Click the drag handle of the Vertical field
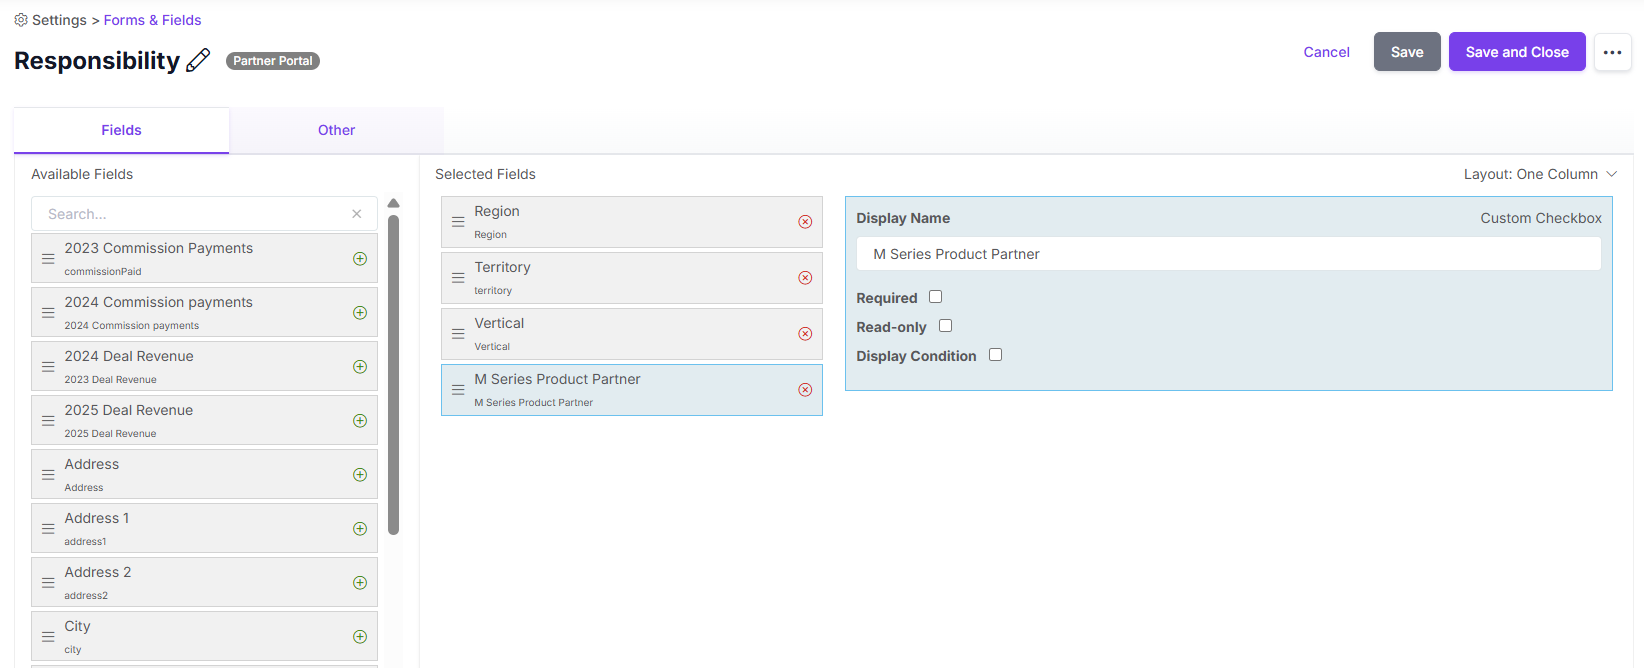 click(458, 334)
